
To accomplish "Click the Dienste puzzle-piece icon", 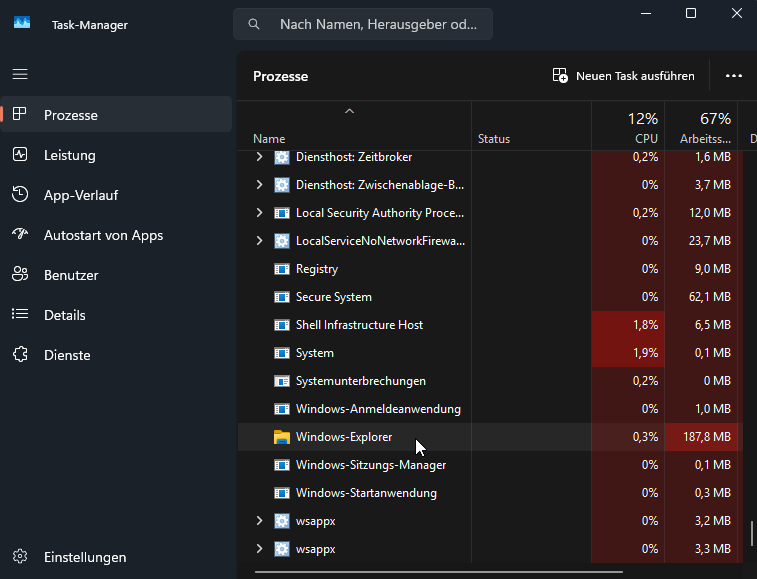I will pos(20,354).
